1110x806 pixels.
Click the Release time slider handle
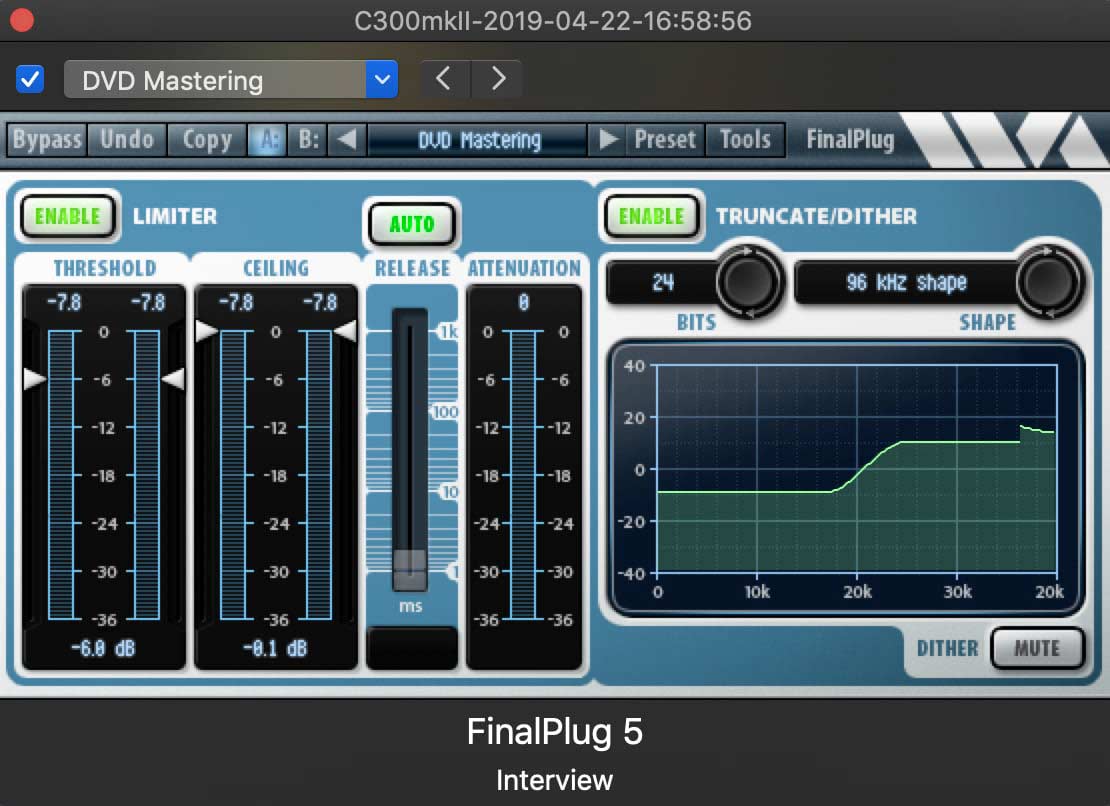coord(410,569)
